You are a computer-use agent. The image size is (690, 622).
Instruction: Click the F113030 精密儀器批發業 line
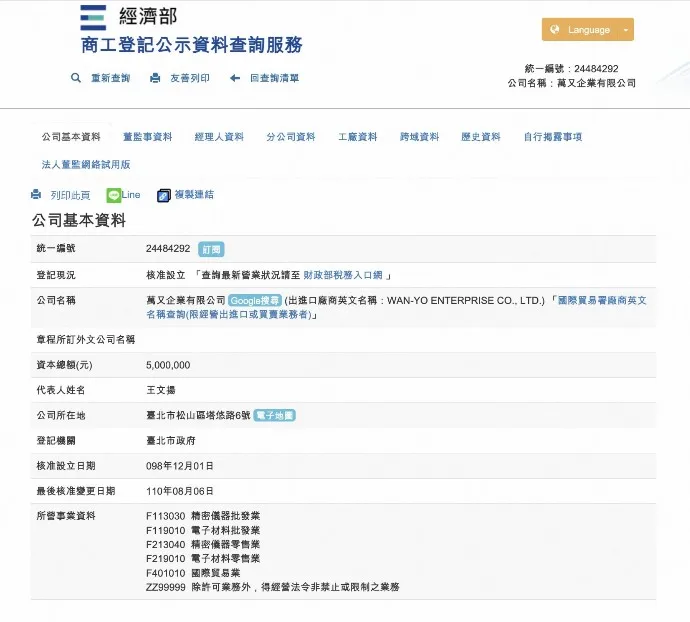pyautogui.click(x=203, y=516)
